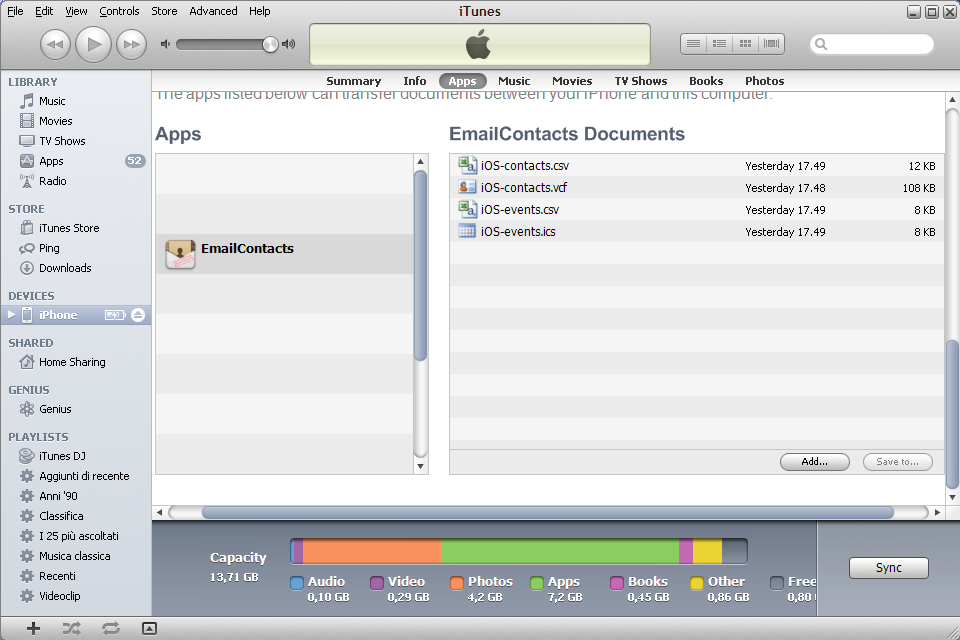
Task: Select iOS-events.ics file
Action: (697, 232)
